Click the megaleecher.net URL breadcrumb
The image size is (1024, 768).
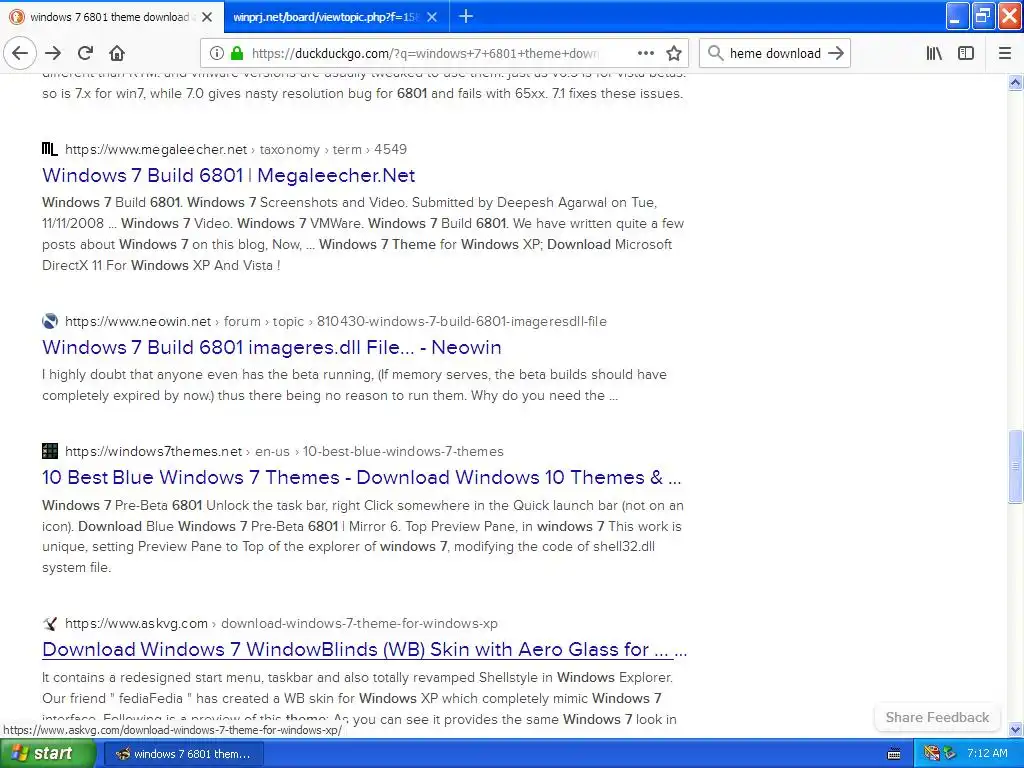coord(236,149)
